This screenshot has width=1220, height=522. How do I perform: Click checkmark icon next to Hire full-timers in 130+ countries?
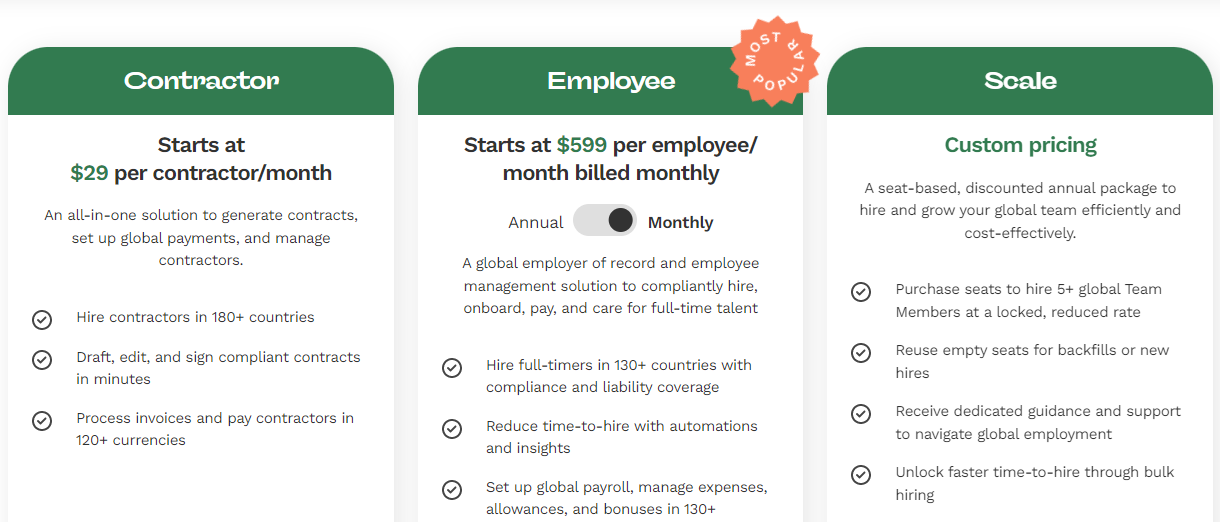click(452, 368)
